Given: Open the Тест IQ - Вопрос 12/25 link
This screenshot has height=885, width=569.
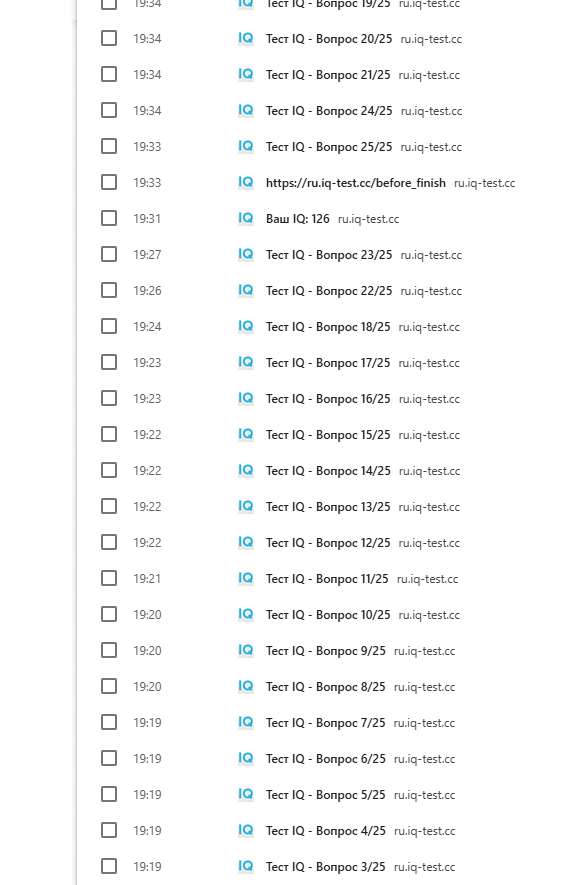Looking at the screenshot, I should click(x=328, y=542).
